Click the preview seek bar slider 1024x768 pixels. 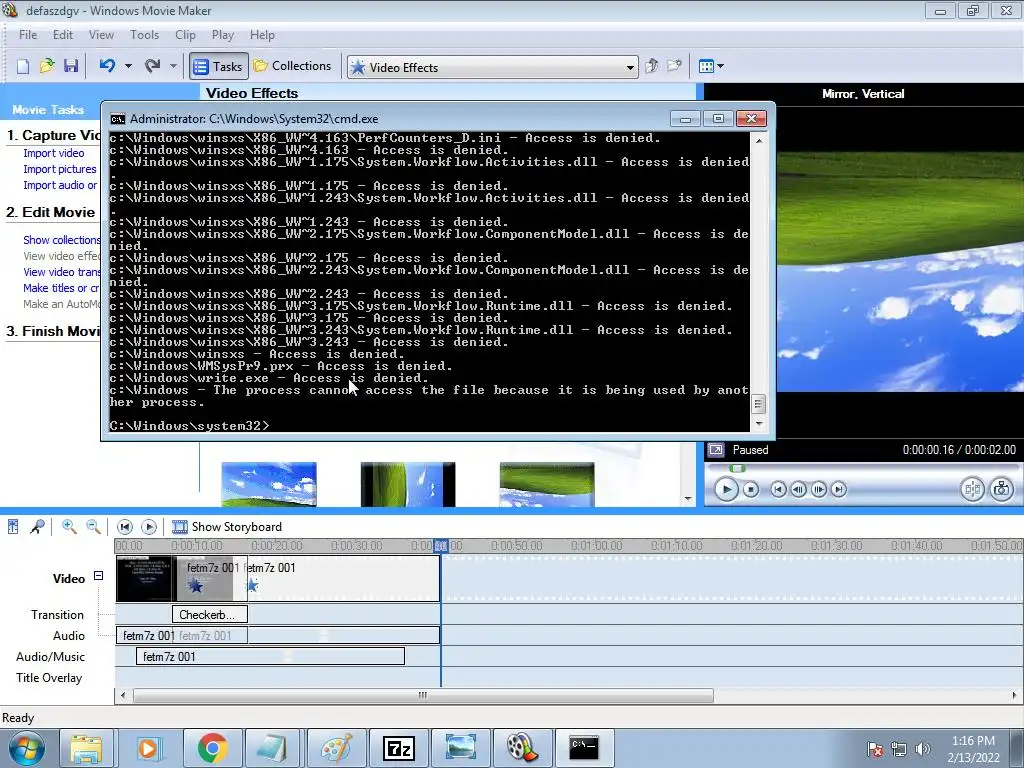737,468
